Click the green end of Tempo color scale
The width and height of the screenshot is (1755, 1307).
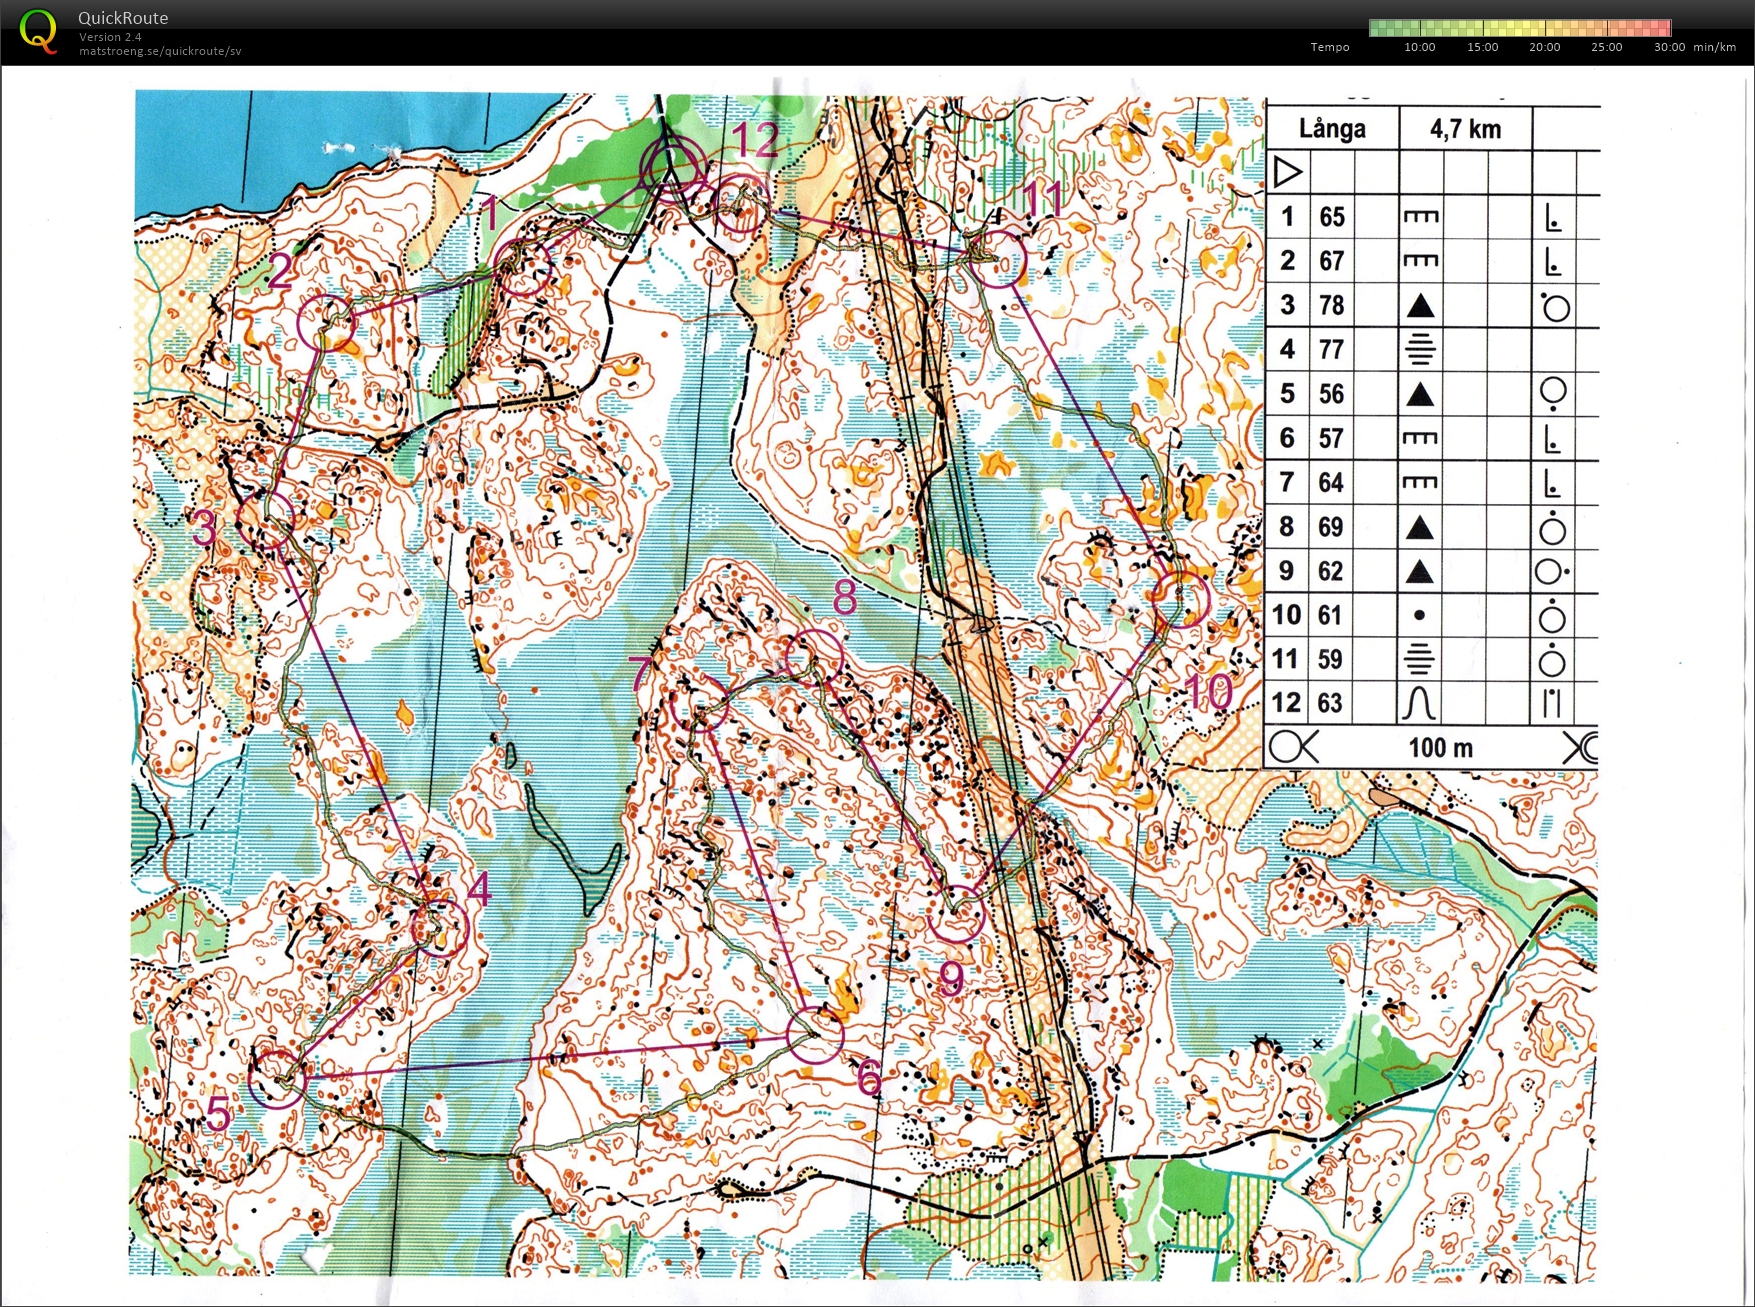[x=1378, y=28]
